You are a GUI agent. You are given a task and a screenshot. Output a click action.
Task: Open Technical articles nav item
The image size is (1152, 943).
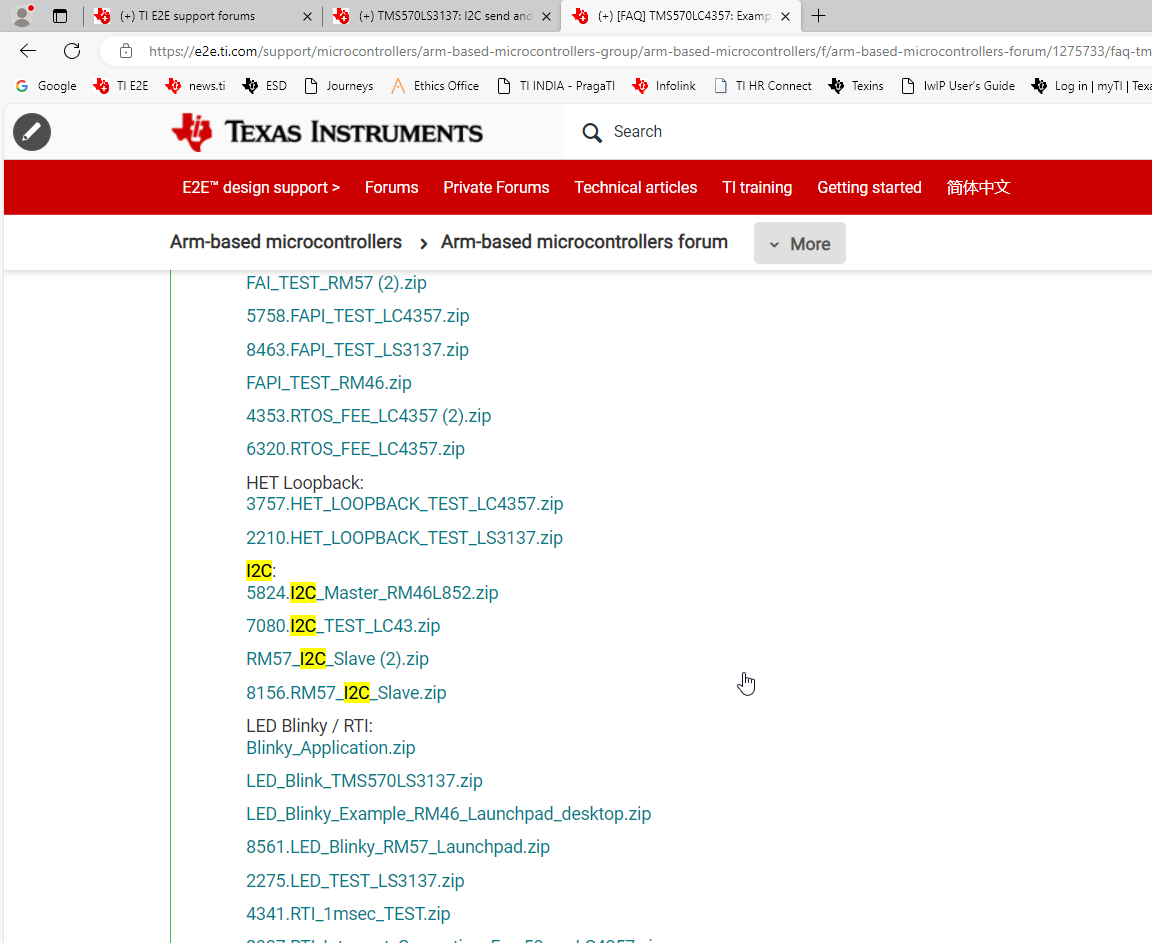pos(636,187)
